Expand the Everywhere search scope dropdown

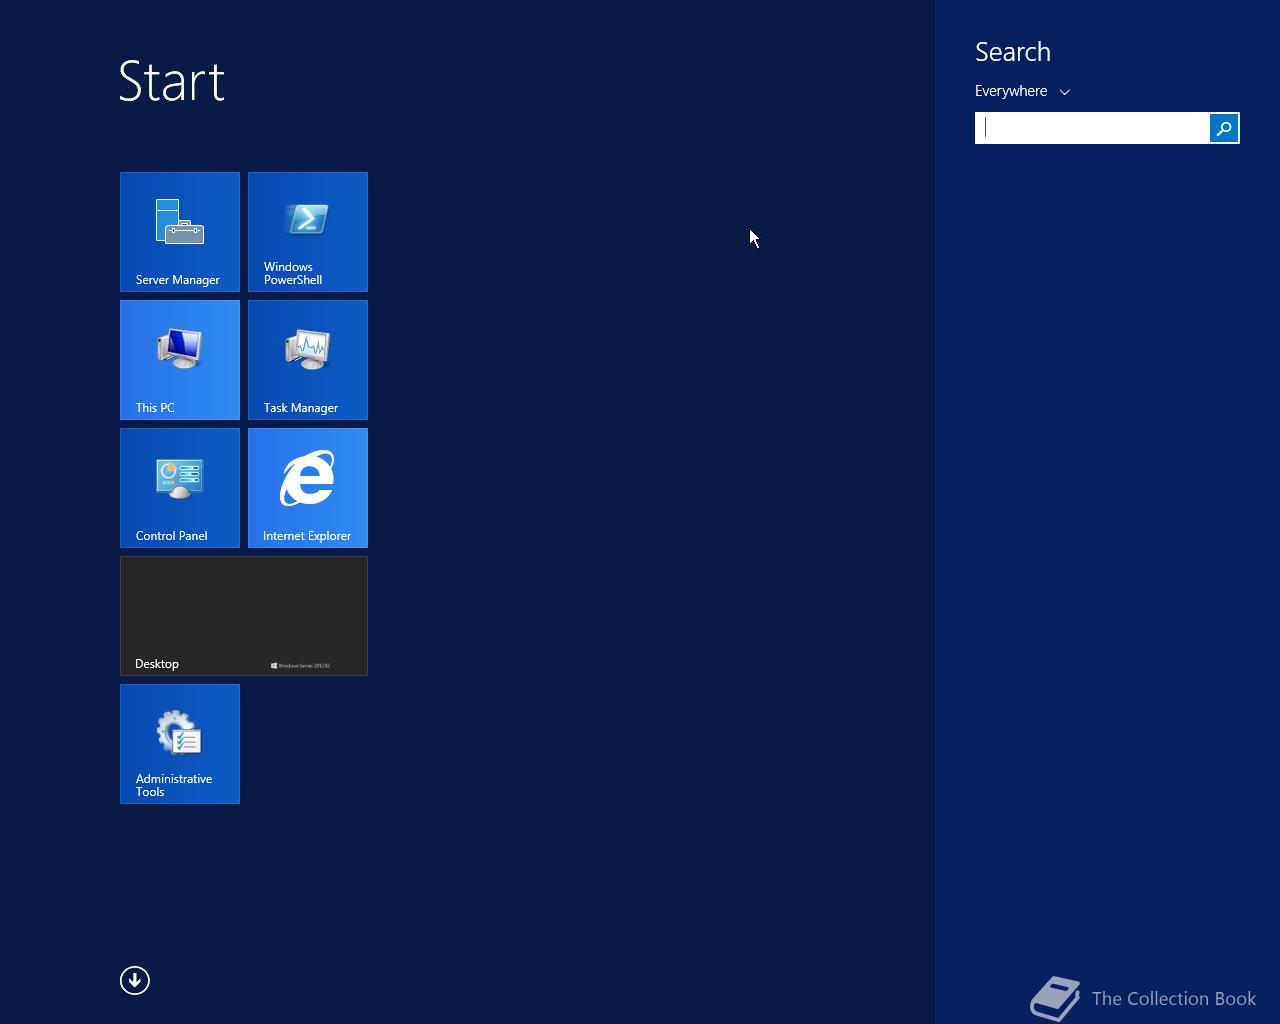click(1022, 91)
